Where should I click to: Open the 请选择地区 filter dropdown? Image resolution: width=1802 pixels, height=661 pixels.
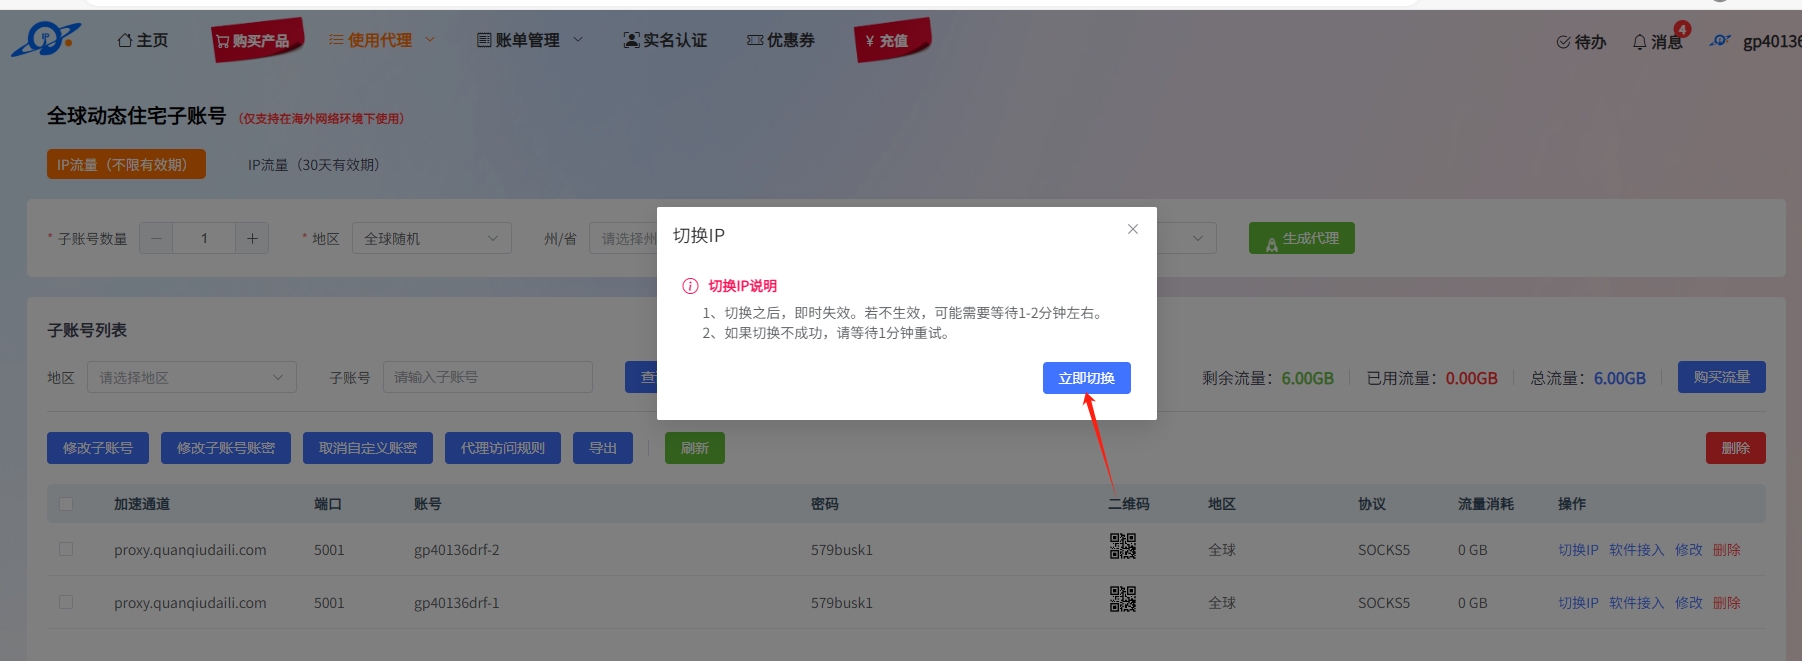(x=191, y=377)
